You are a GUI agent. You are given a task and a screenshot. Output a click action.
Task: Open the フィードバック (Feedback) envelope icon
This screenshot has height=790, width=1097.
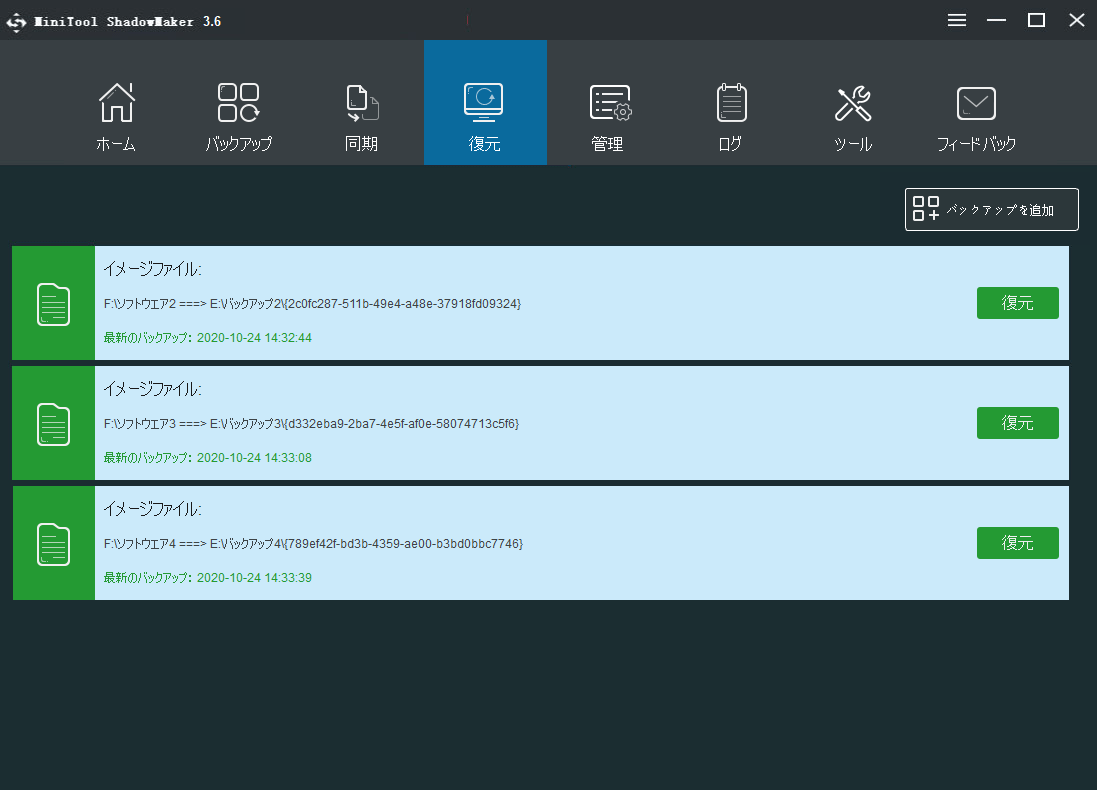(976, 103)
